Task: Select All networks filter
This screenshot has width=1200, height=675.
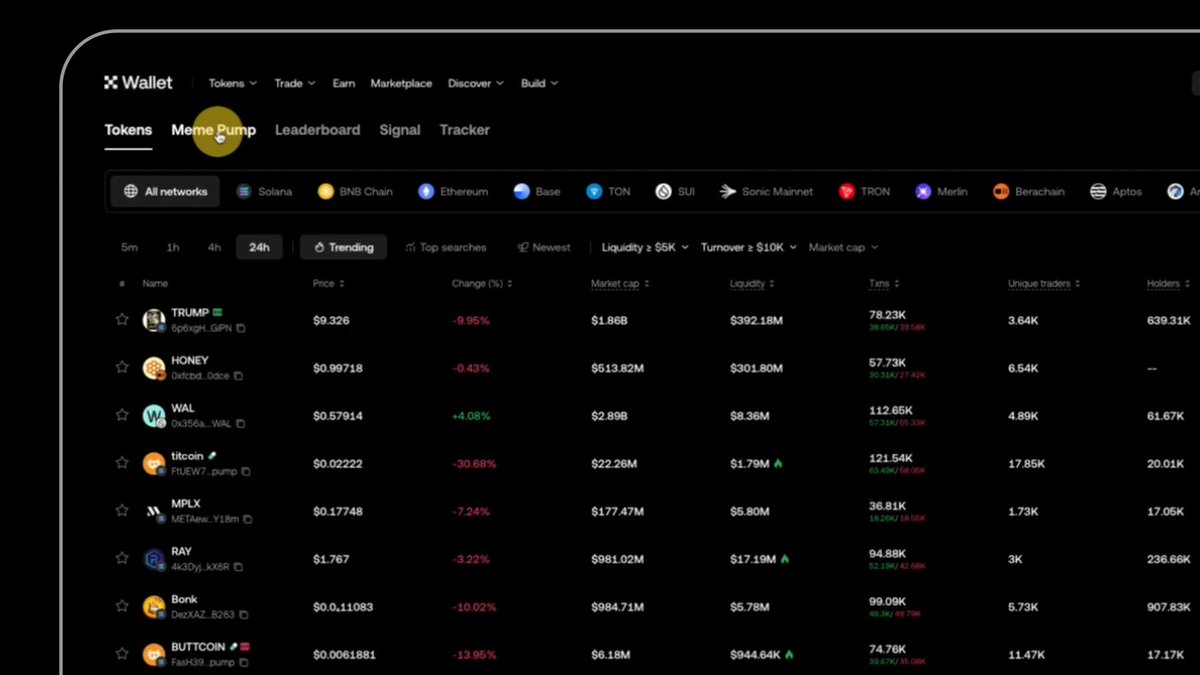Action: coord(165,191)
